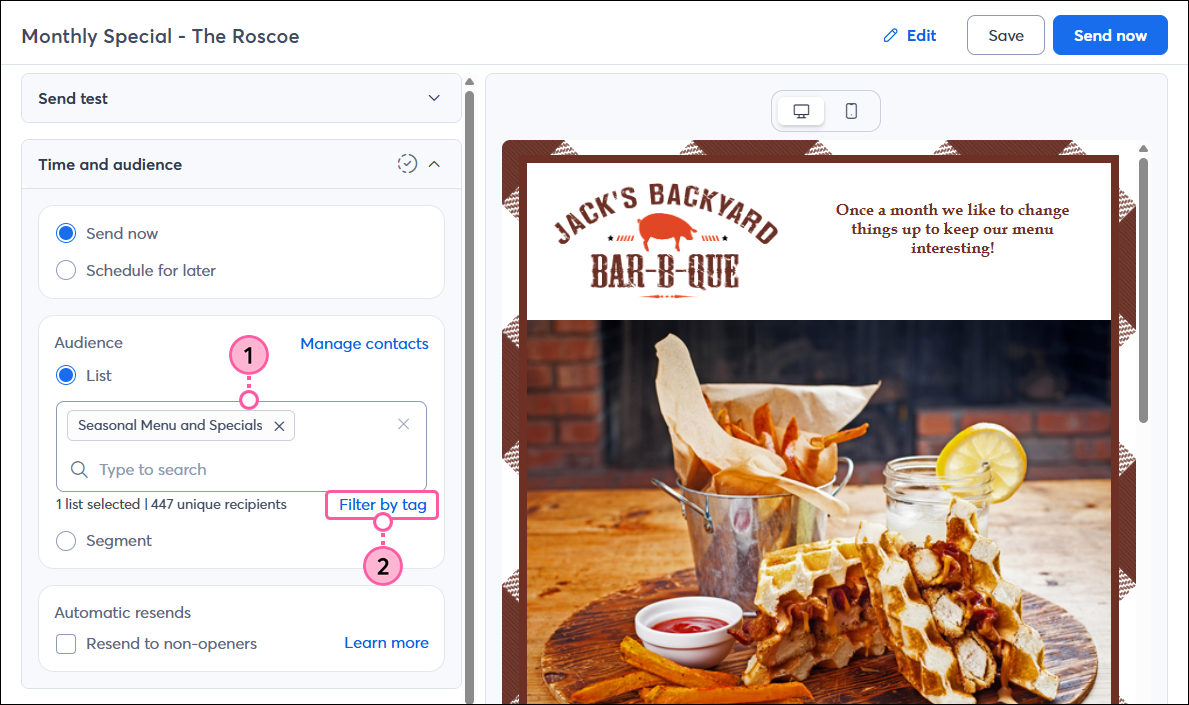Click the Audience heading

click(89, 343)
